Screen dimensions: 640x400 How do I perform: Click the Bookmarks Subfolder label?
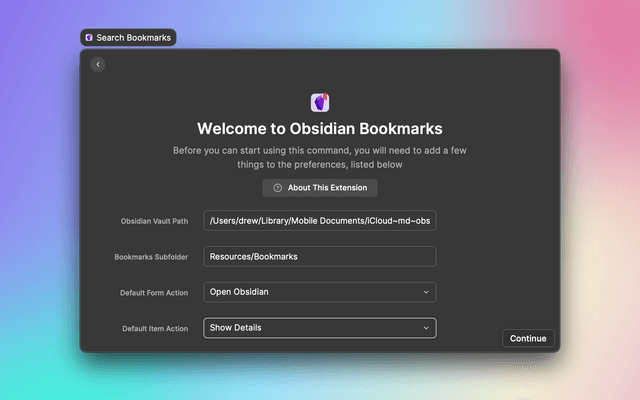(152, 257)
